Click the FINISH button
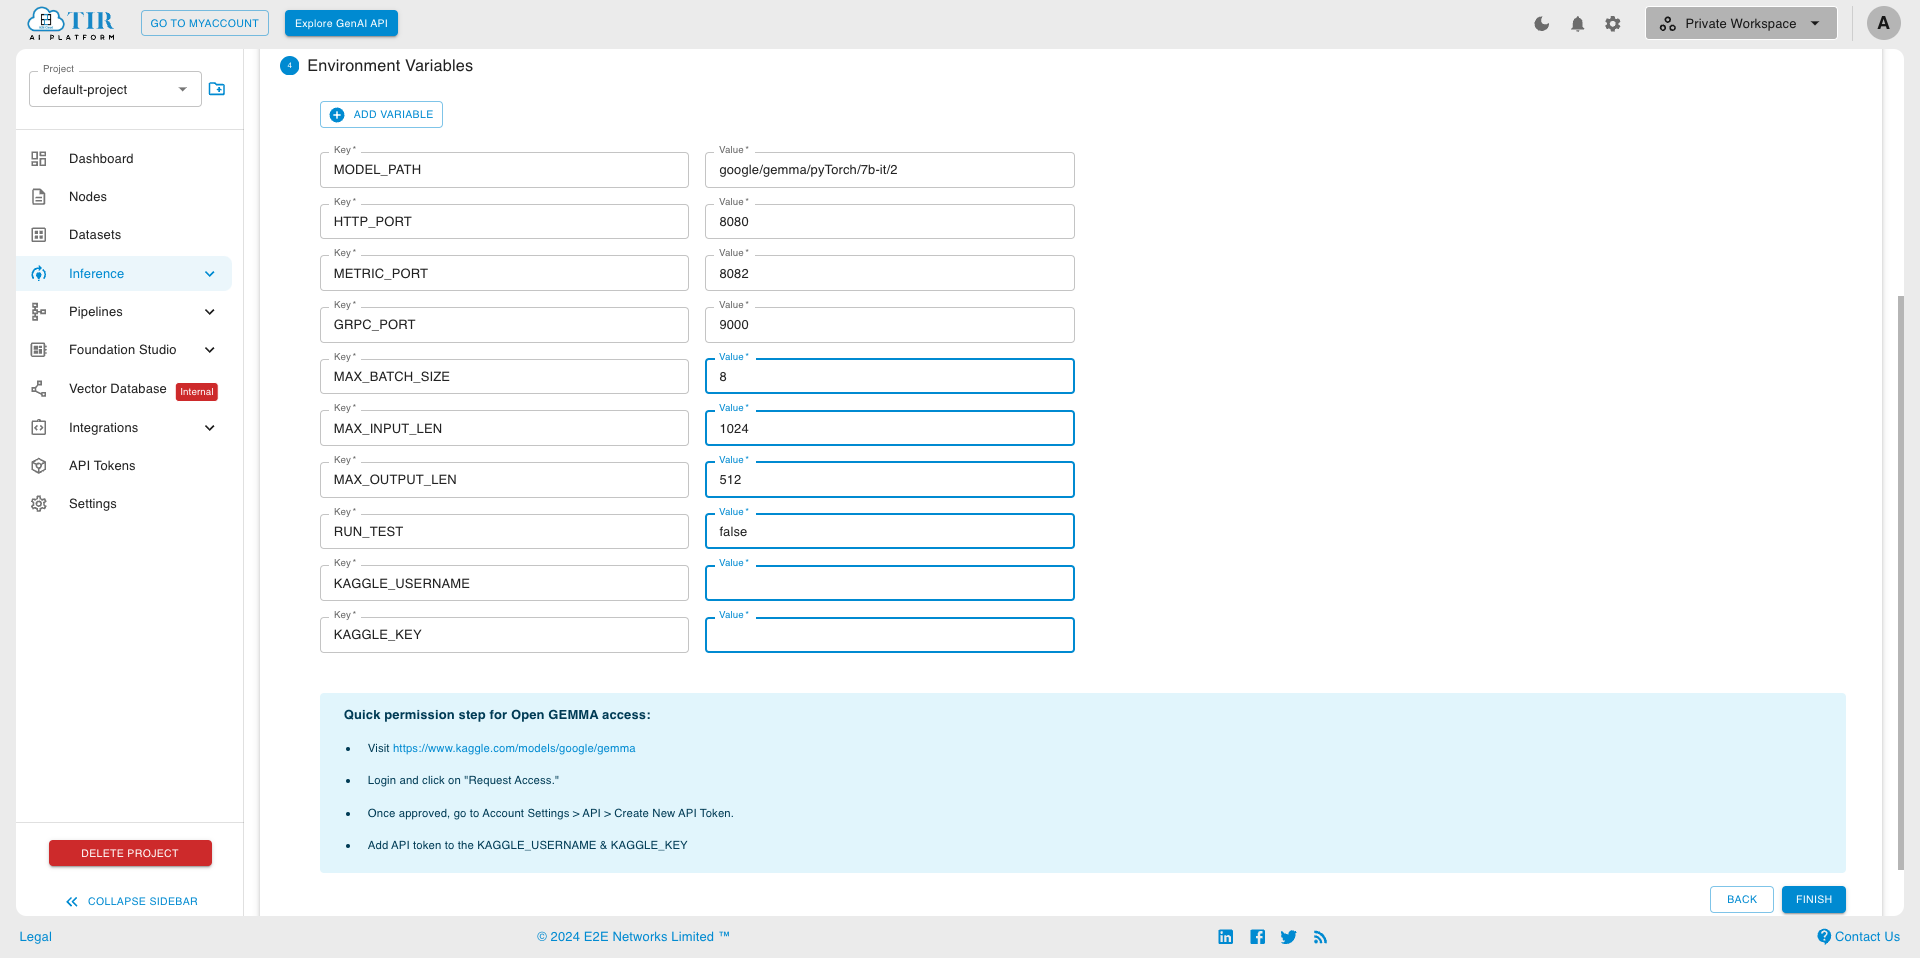The image size is (1920, 958). tap(1814, 900)
